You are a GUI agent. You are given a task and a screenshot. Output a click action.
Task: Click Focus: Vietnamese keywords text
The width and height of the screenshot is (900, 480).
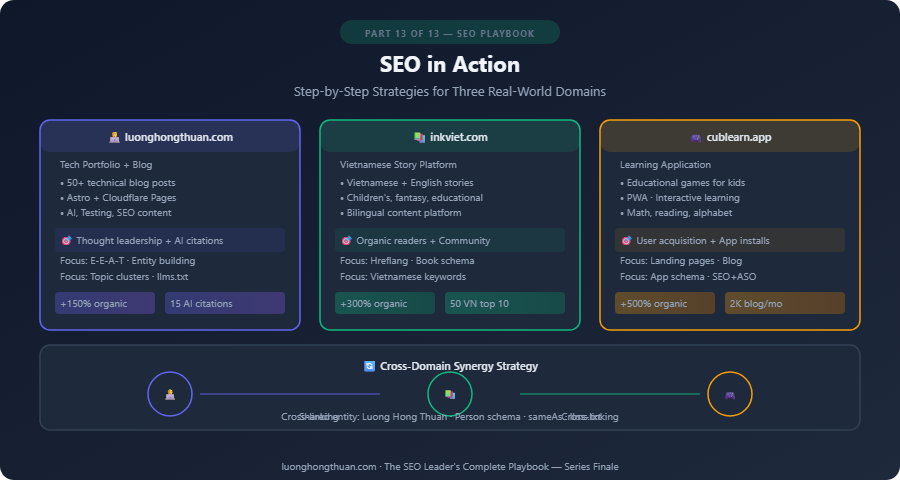click(x=403, y=277)
